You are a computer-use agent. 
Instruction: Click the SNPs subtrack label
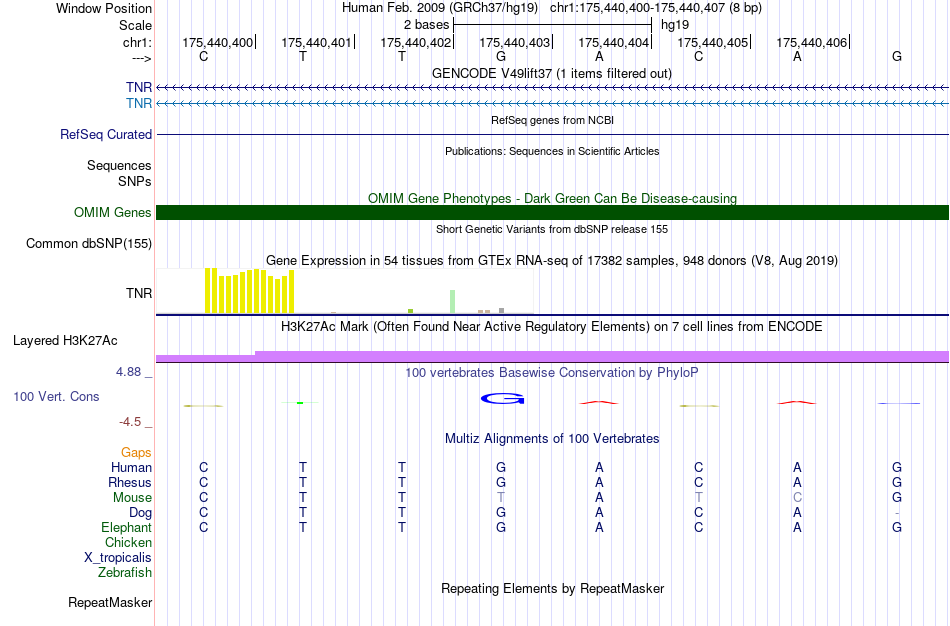pos(135,181)
